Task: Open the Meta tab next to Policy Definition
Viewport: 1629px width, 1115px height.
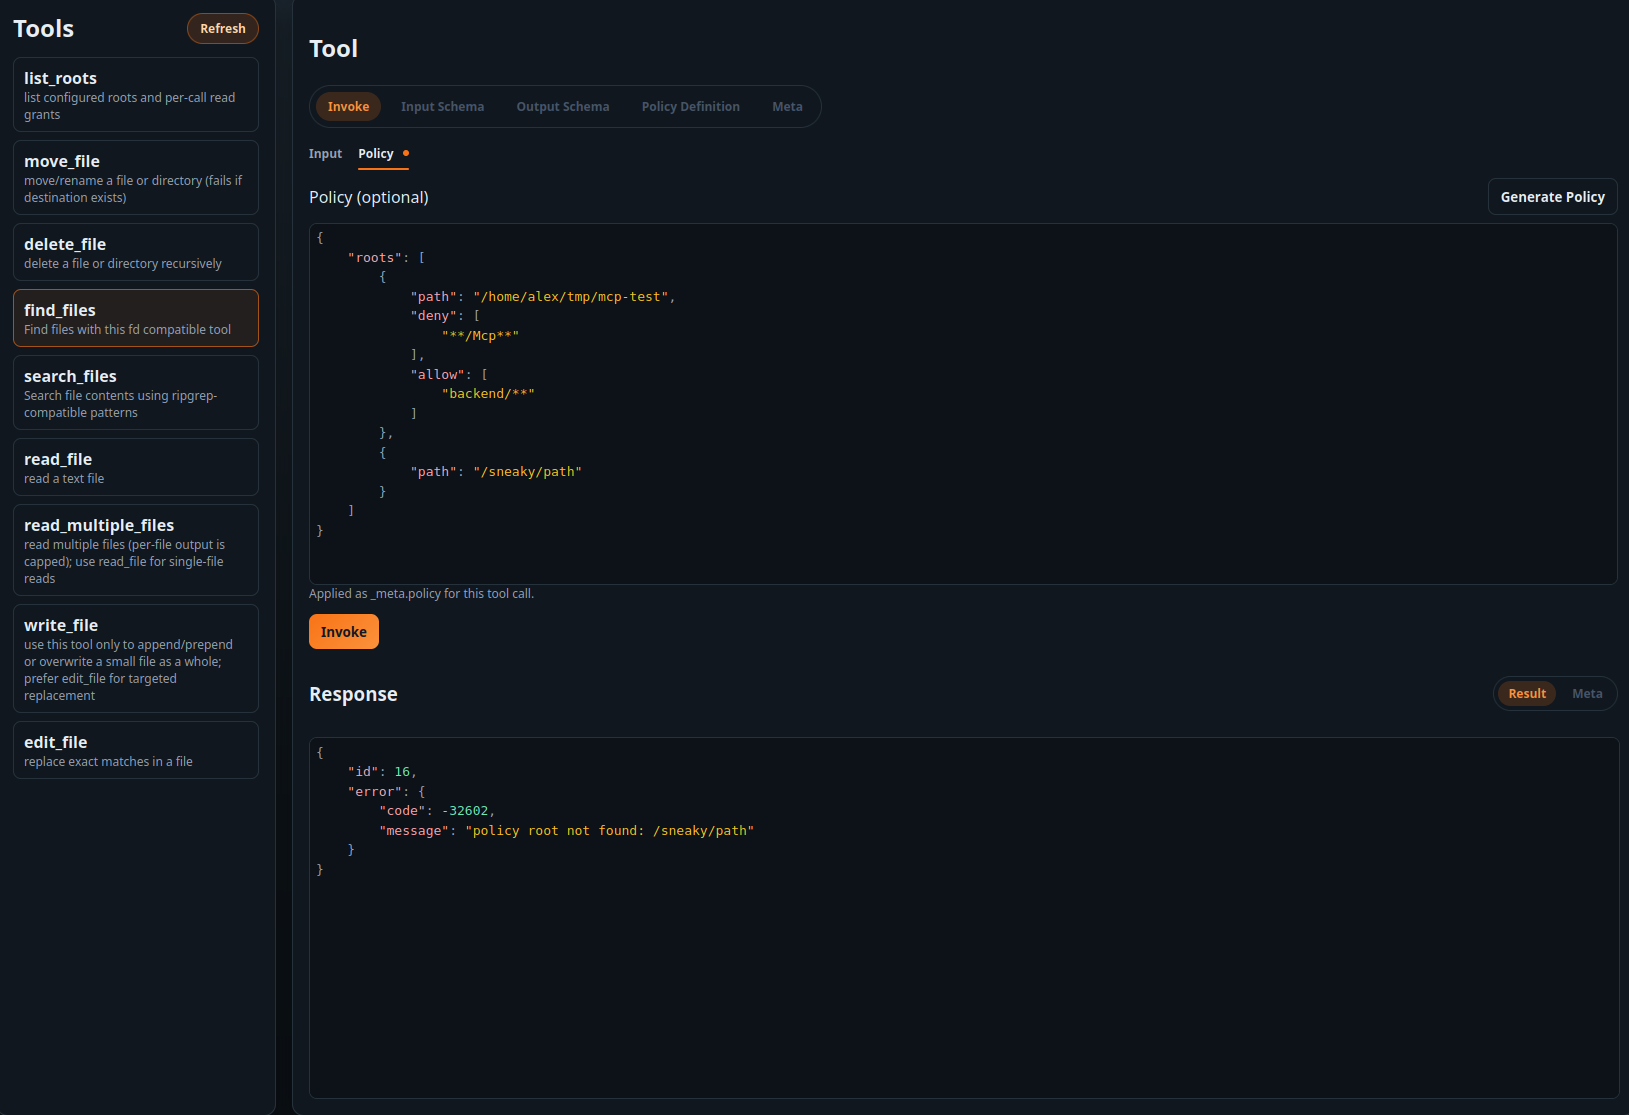Action: (787, 106)
